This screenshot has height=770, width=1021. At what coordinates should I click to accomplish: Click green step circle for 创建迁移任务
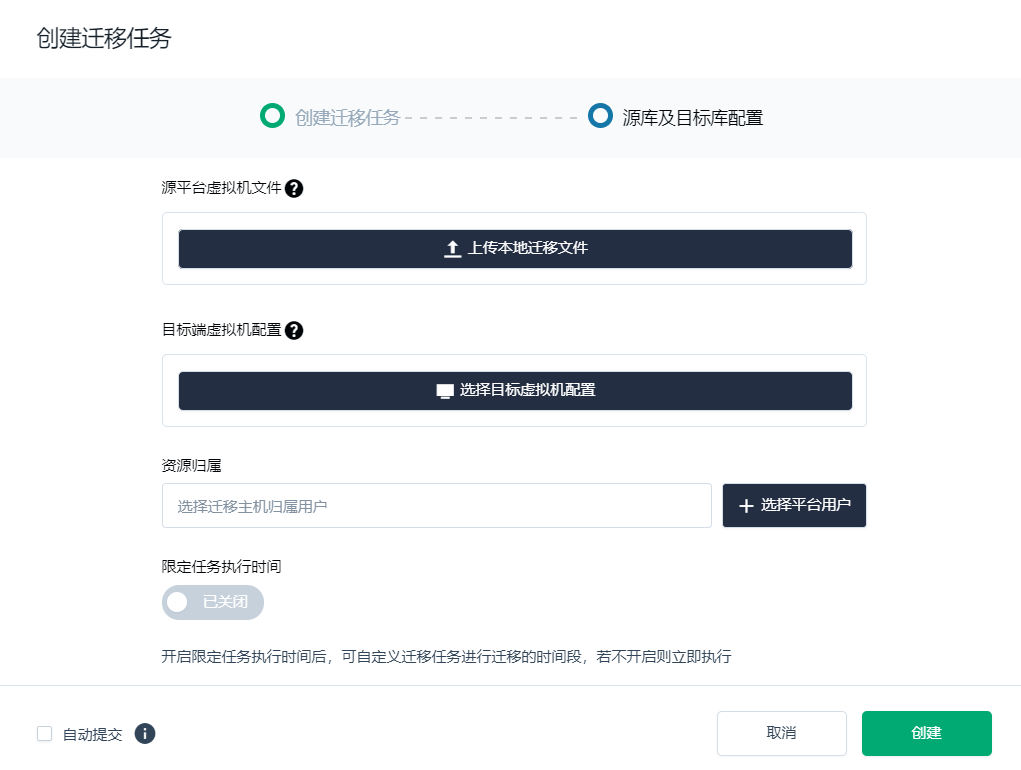[x=272, y=116]
